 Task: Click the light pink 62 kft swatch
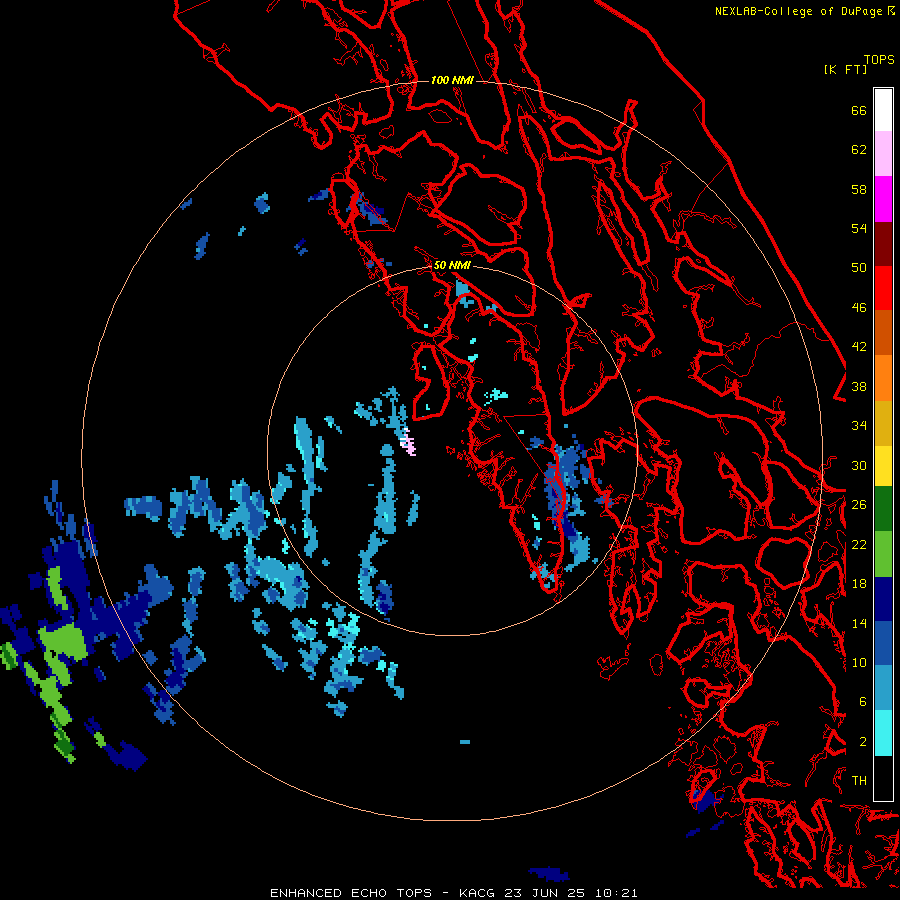tap(883, 154)
